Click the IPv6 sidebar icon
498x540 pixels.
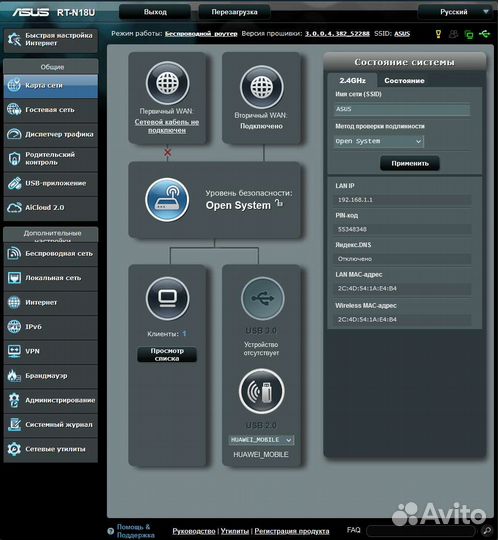pos(14,327)
